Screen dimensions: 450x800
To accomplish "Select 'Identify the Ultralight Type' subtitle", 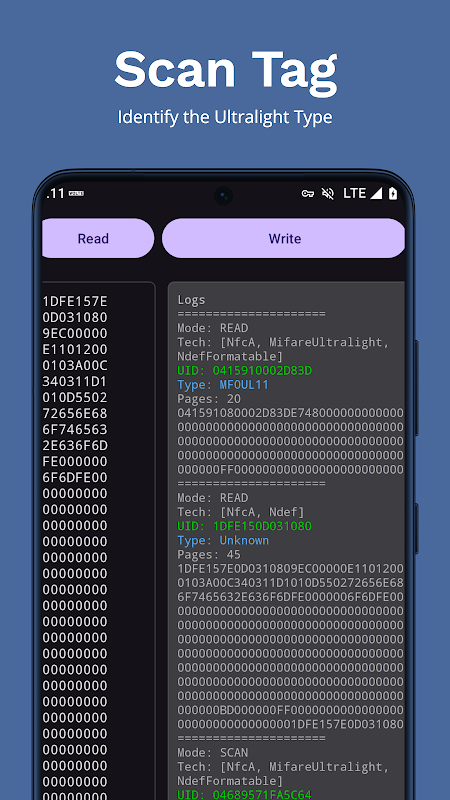I will [225, 117].
